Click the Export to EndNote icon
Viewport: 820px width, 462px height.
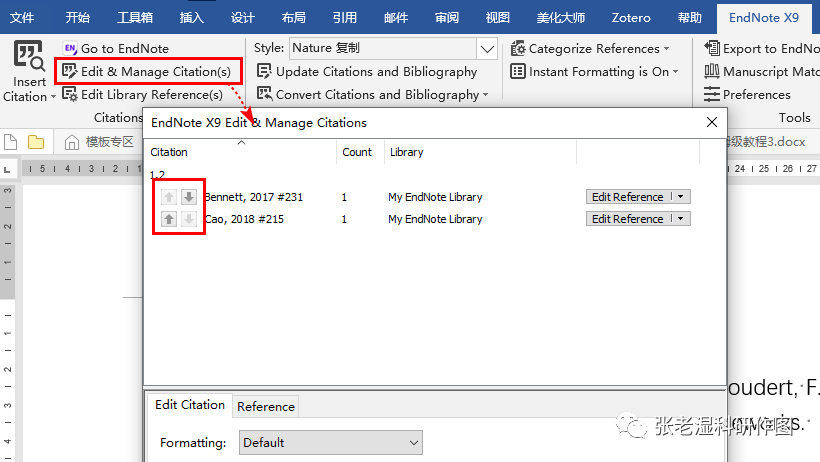click(x=712, y=48)
